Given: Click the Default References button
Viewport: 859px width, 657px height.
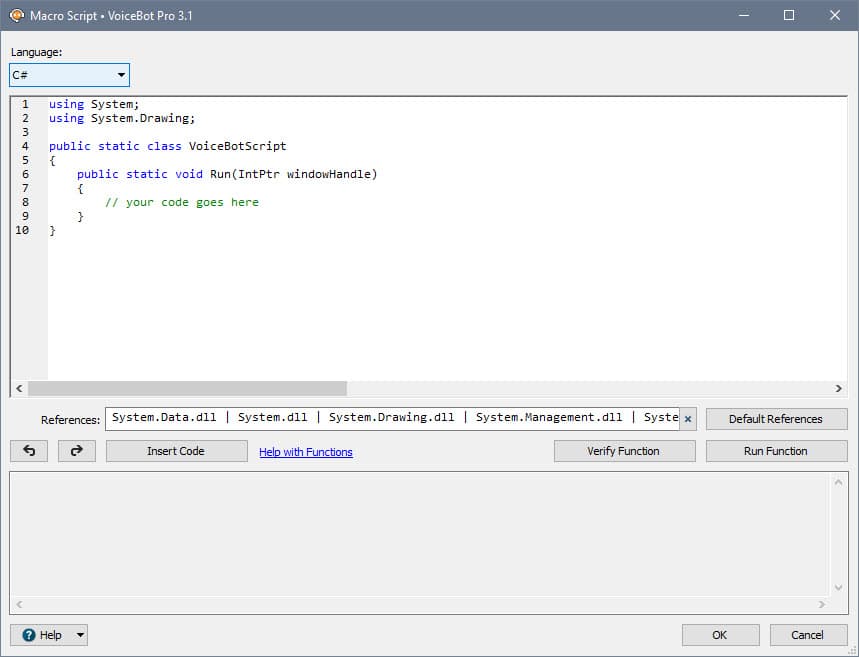Looking at the screenshot, I should [776, 419].
